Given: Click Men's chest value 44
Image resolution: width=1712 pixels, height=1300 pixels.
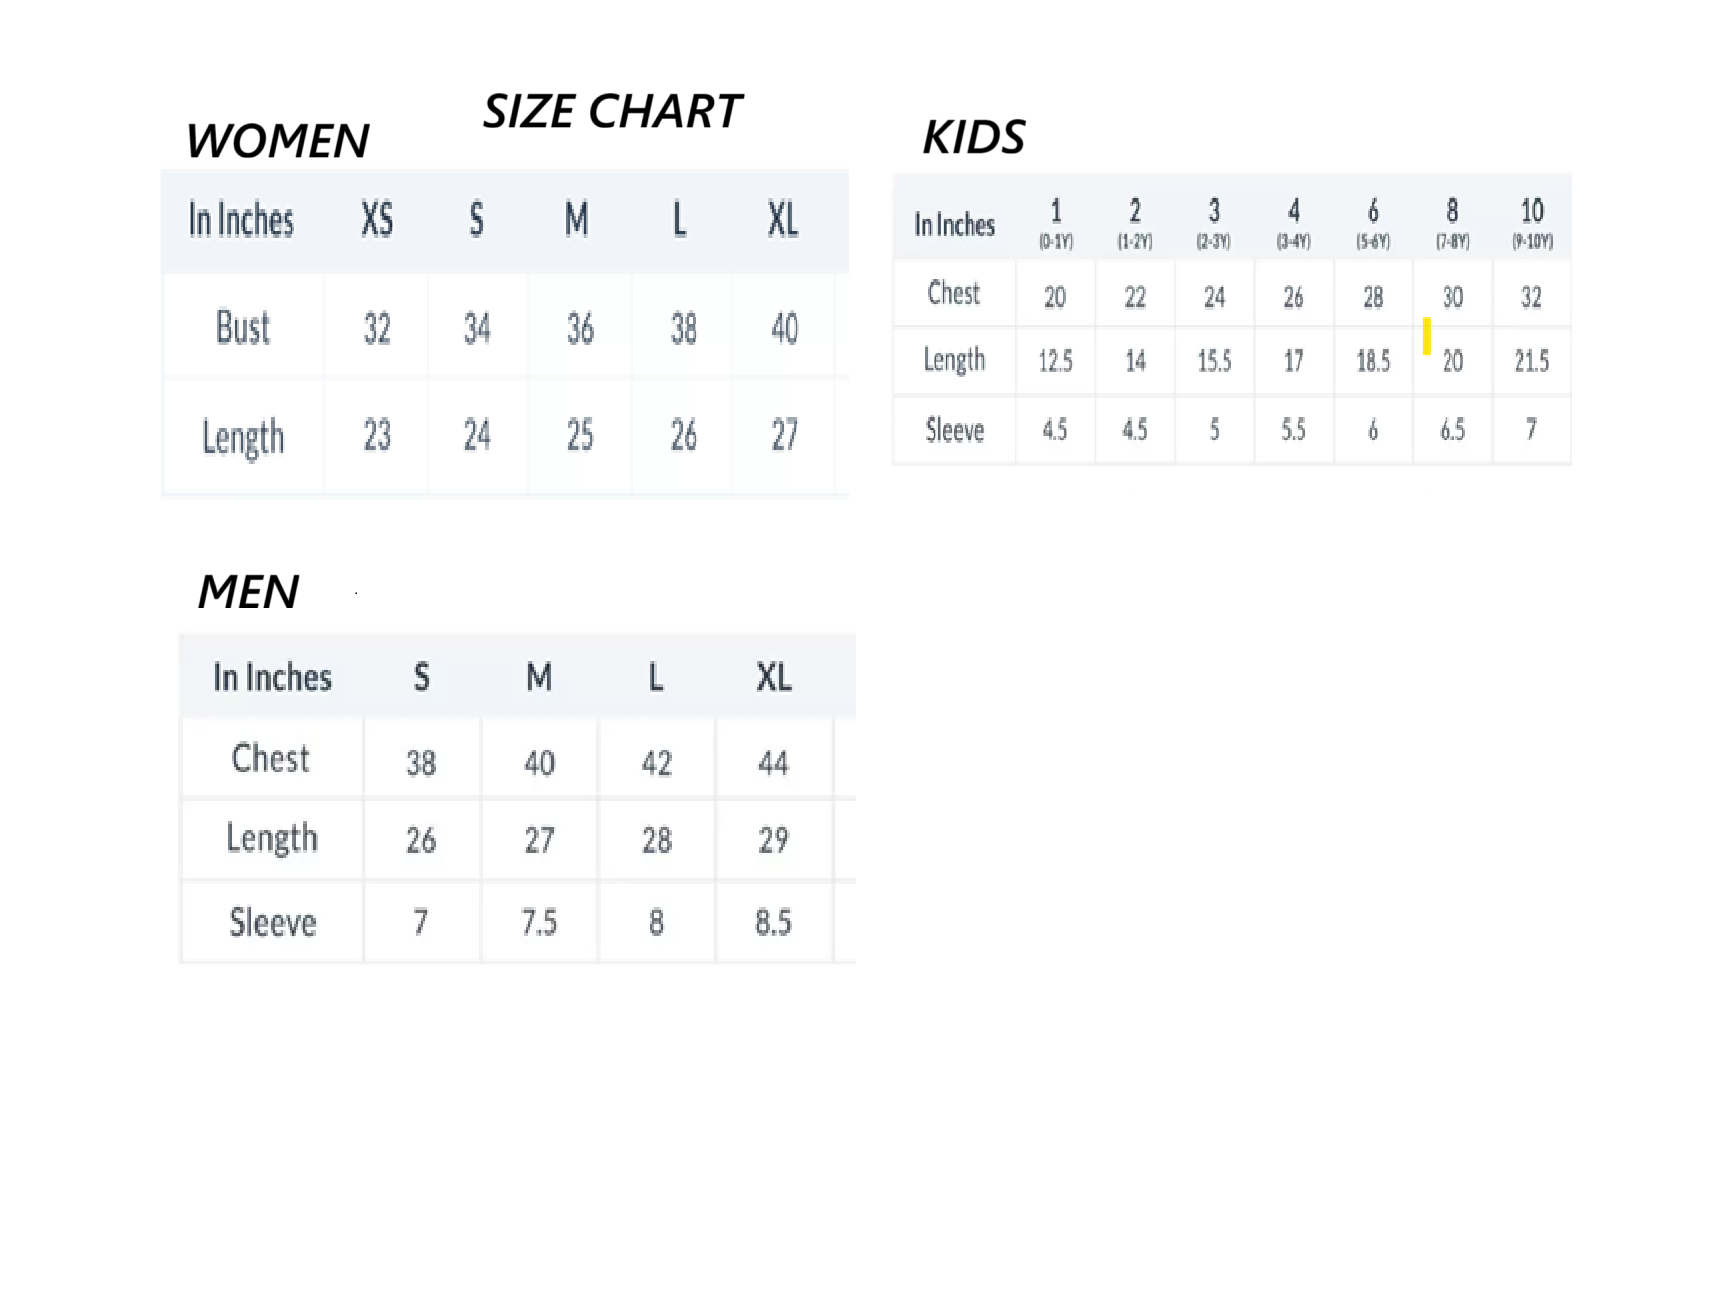Looking at the screenshot, I should [773, 763].
